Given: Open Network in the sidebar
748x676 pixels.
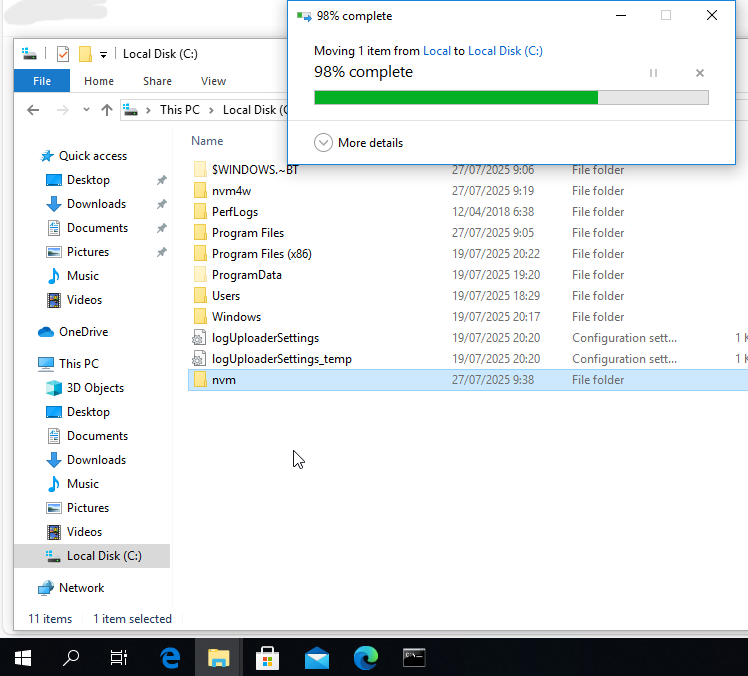Looking at the screenshot, I should (x=81, y=588).
